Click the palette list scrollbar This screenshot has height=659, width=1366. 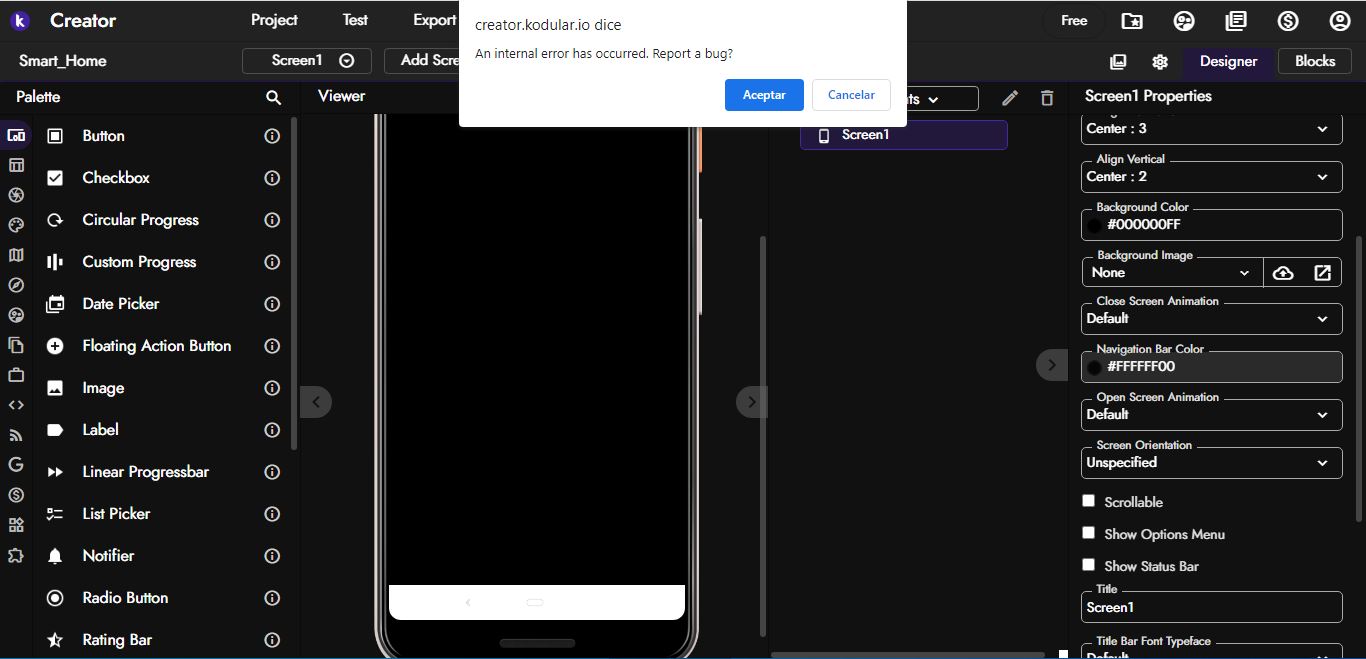click(x=293, y=283)
